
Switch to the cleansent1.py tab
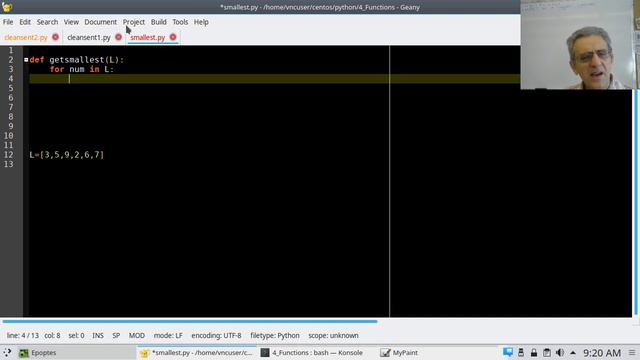tap(89, 38)
